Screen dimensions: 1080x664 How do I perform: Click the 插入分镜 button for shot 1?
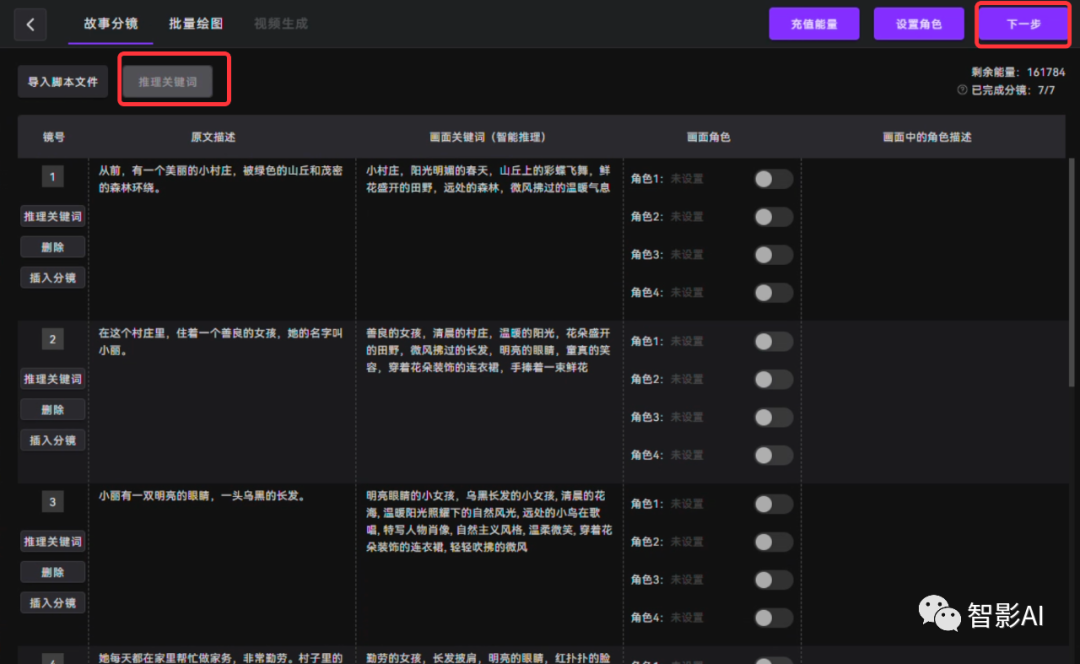pyautogui.click(x=52, y=277)
